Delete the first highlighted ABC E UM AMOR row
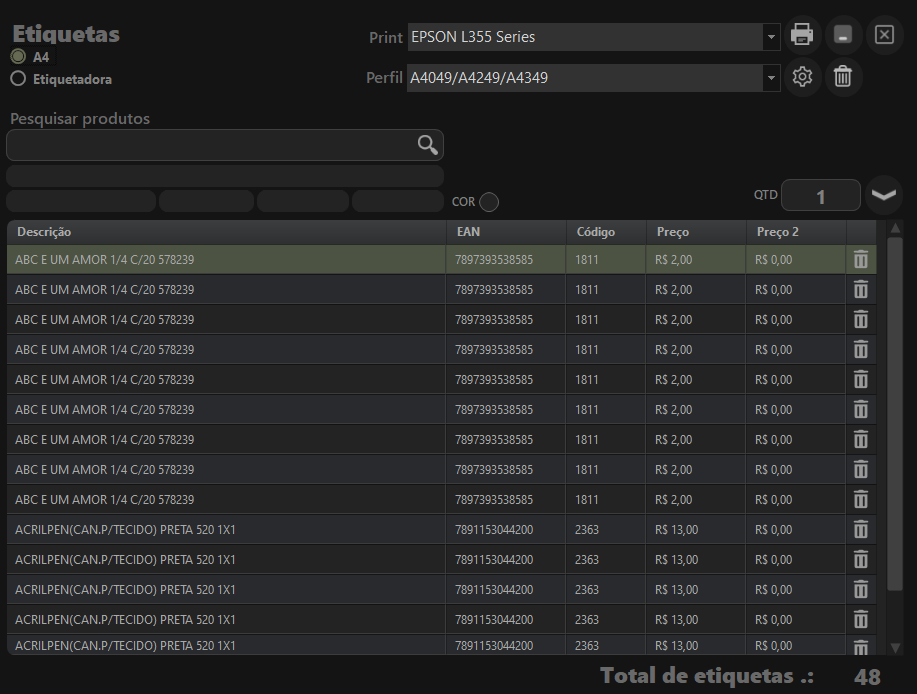This screenshot has height=694, width=917. click(x=860, y=260)
